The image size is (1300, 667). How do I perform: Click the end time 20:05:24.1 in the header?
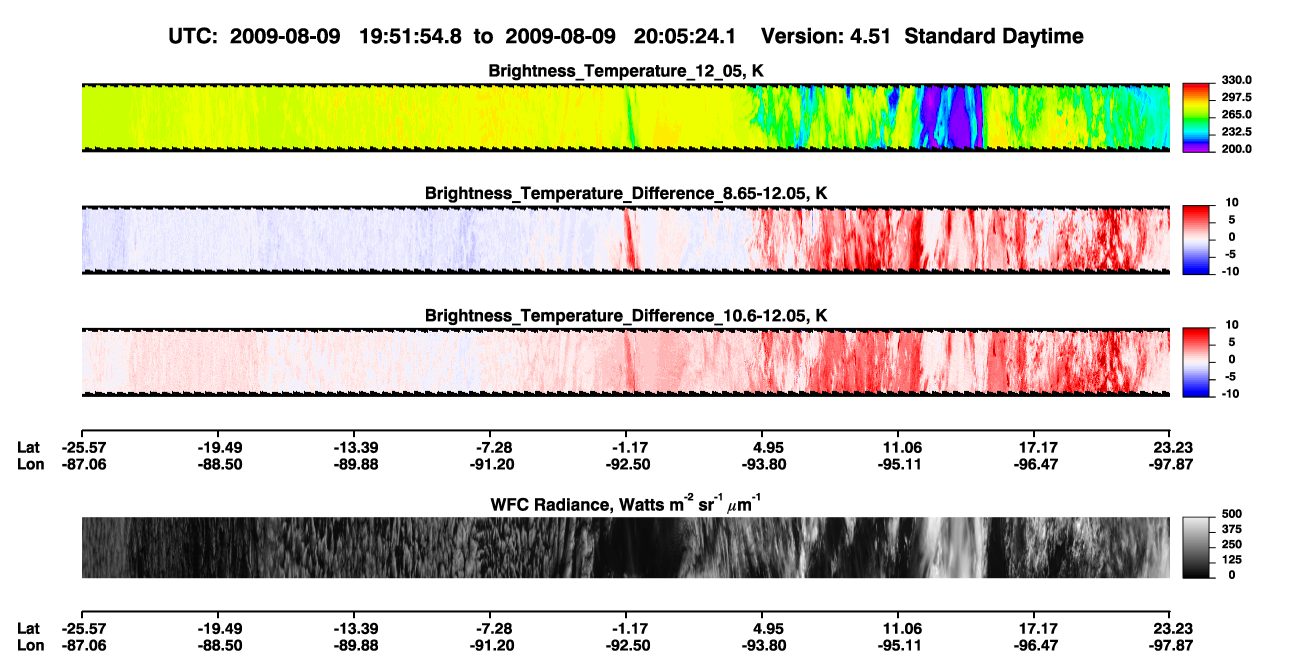coord(685,36)
